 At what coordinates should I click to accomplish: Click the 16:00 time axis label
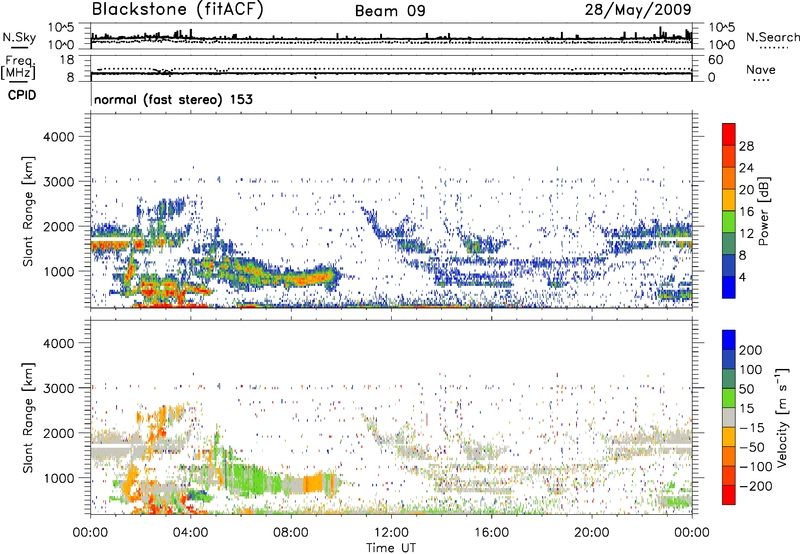coord(491,533)
